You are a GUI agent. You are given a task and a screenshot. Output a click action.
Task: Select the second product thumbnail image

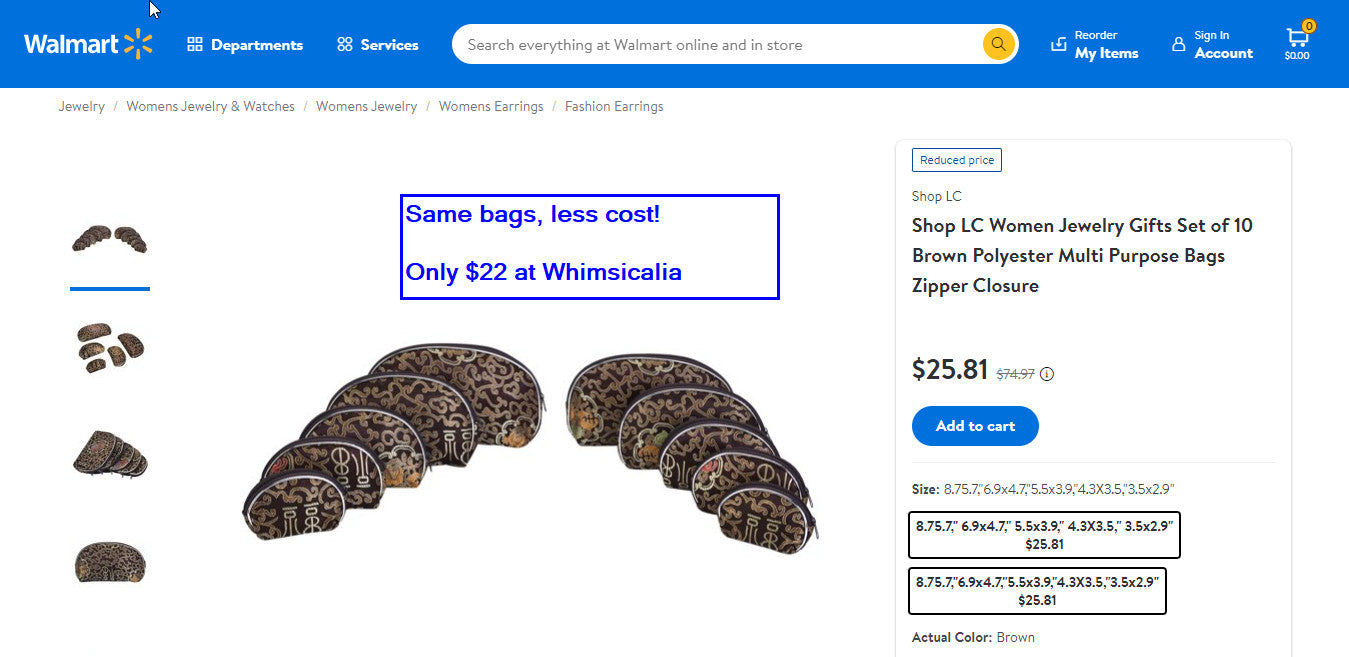pos(110,347)
